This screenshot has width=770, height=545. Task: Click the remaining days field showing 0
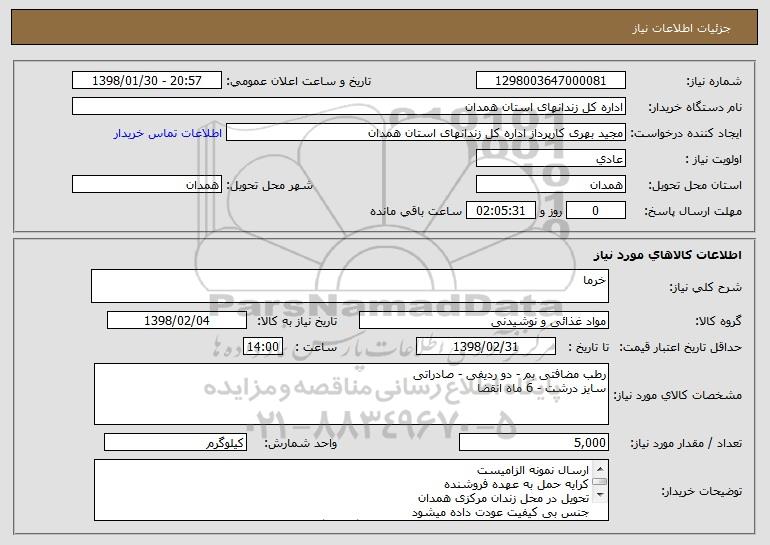596,211
